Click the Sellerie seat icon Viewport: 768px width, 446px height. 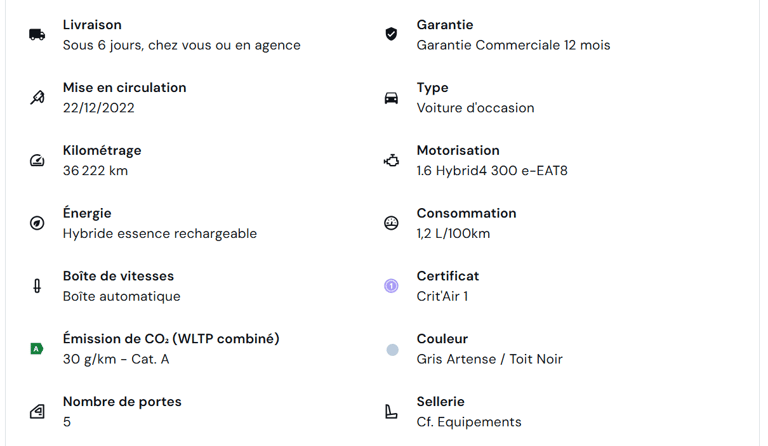391,412
